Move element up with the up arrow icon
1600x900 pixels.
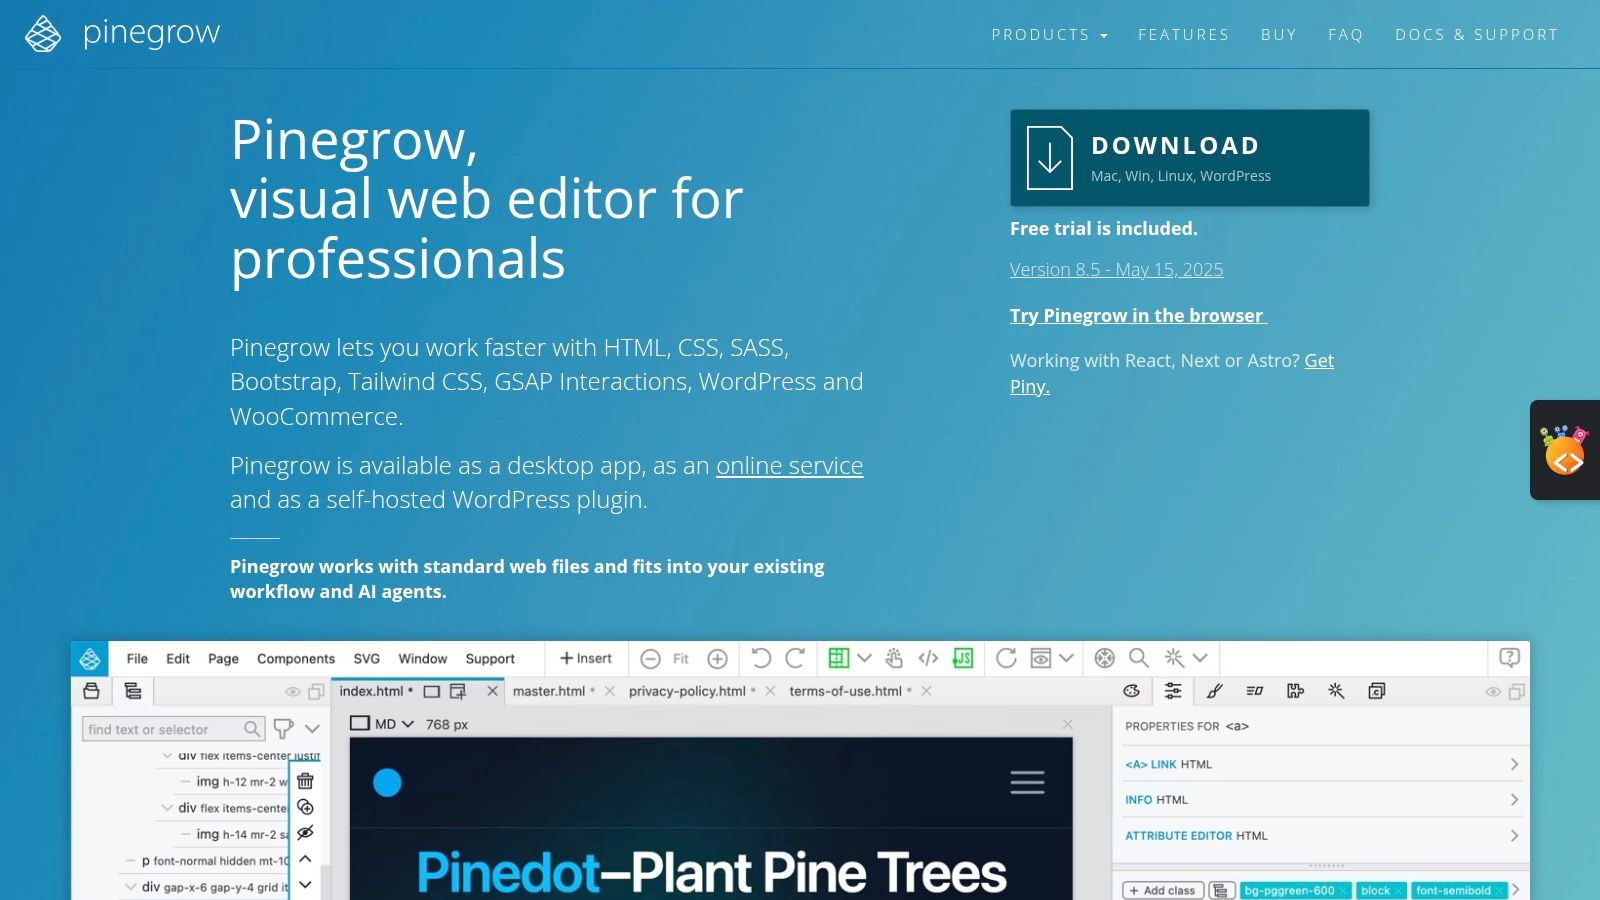point(306,859)
